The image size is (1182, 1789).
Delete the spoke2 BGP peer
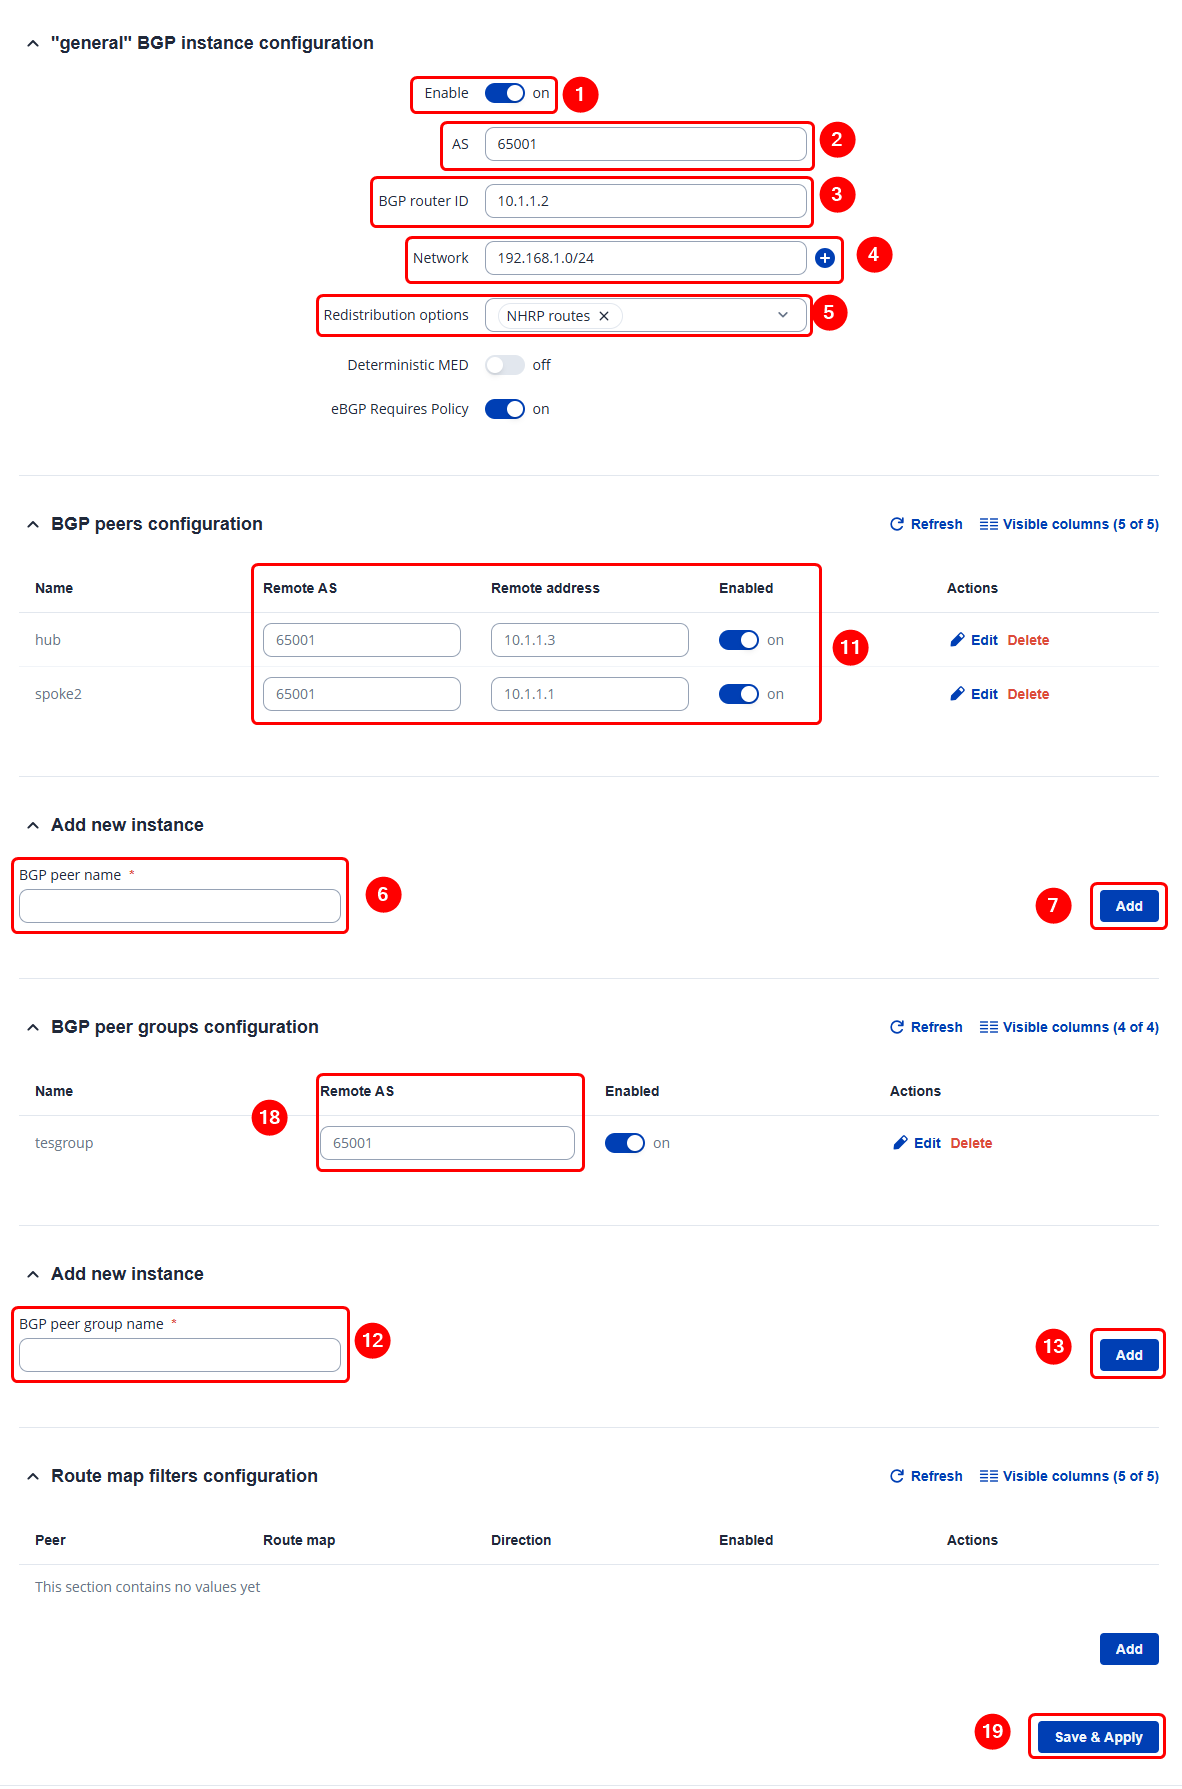click(1028, 694)
